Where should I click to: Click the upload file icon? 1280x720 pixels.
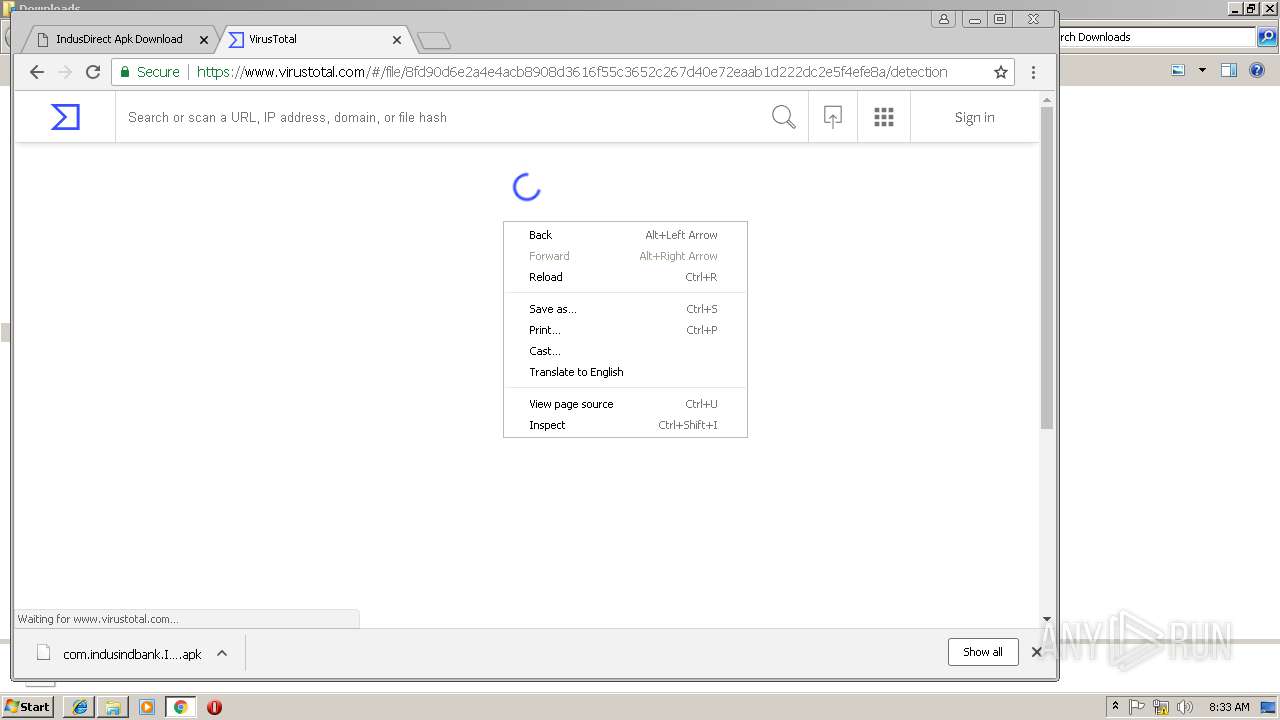coord(832,117)
